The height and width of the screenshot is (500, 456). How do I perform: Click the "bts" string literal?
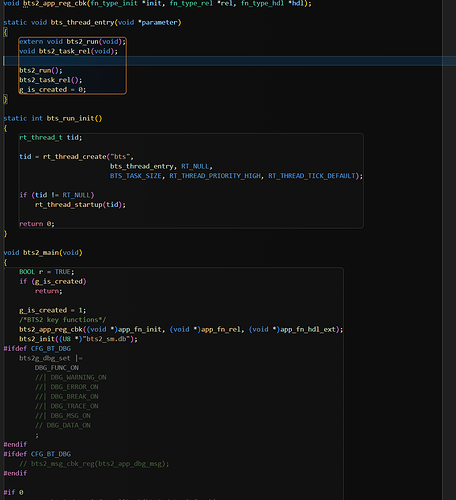pos(120,157)
